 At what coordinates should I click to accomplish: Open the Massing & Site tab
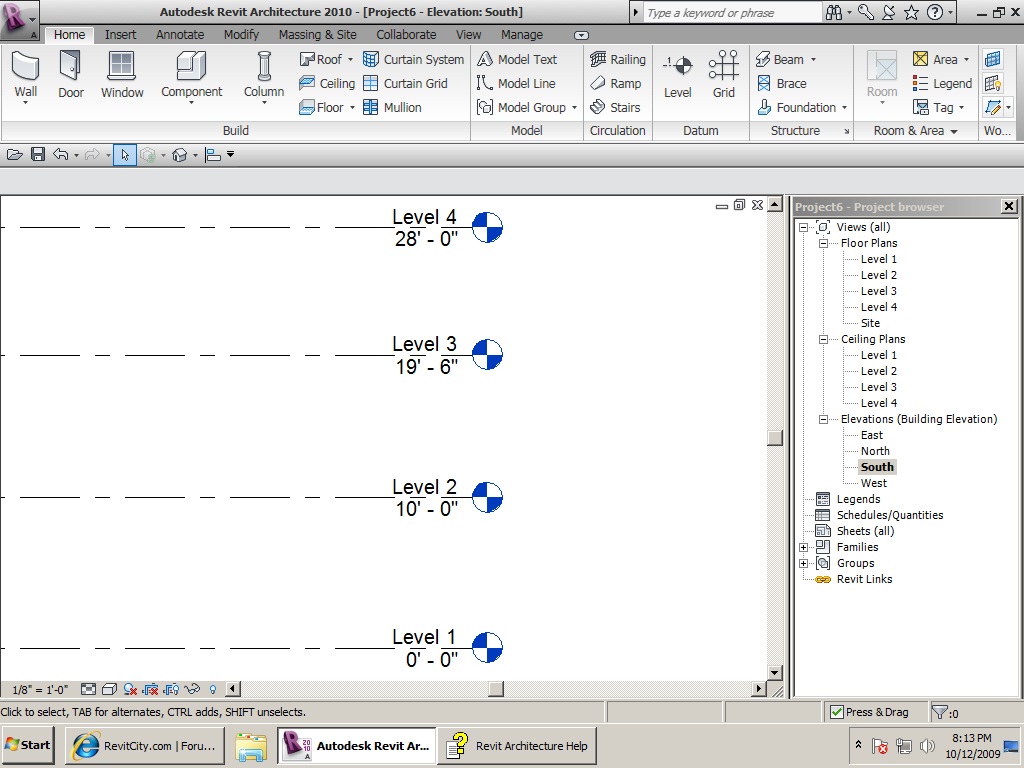[317, 35]
